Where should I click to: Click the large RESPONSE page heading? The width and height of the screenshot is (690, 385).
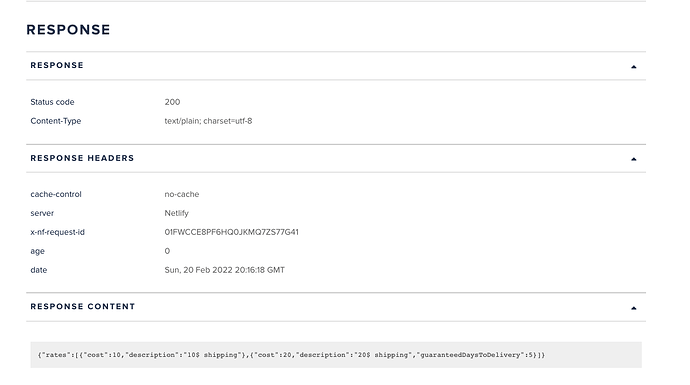click(68, 29)
